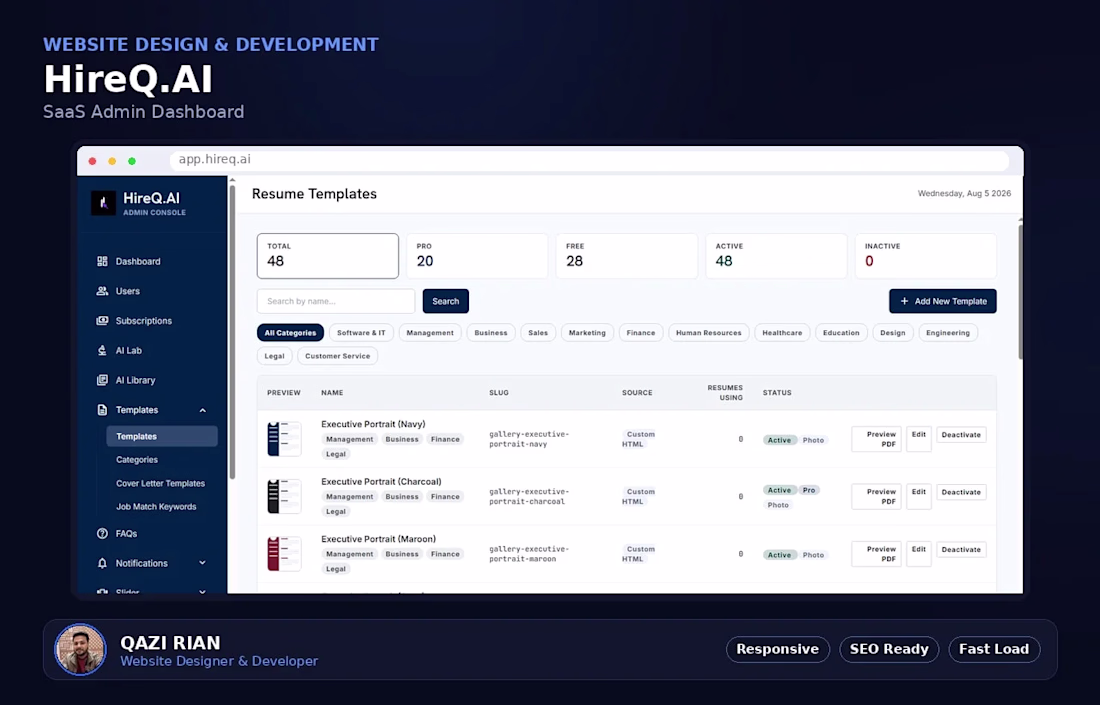Preview PDF for Executive Portrait (Charcoal)
Screen dimensions: 1100x705
coord(876,497)
